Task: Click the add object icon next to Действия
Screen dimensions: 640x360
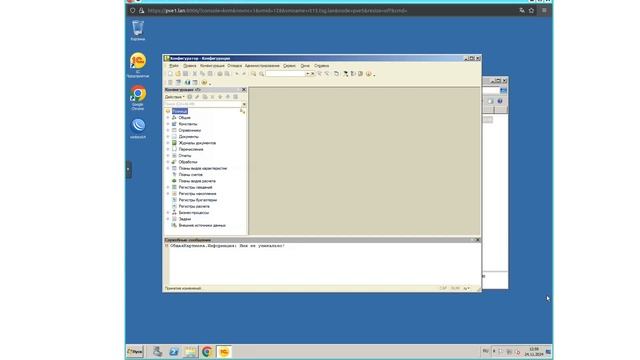Action: pyautogui.click(x=190, y=97)
